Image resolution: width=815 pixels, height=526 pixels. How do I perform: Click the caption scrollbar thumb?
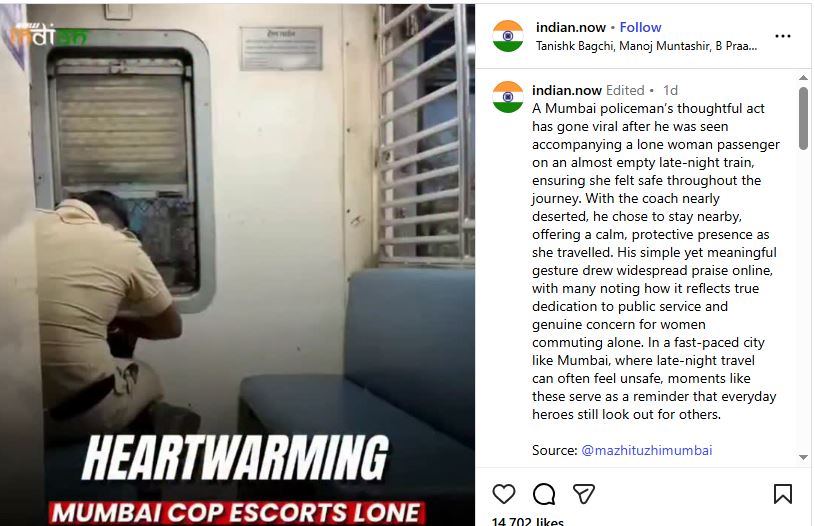pyautogui.click(x=803, y=119)
